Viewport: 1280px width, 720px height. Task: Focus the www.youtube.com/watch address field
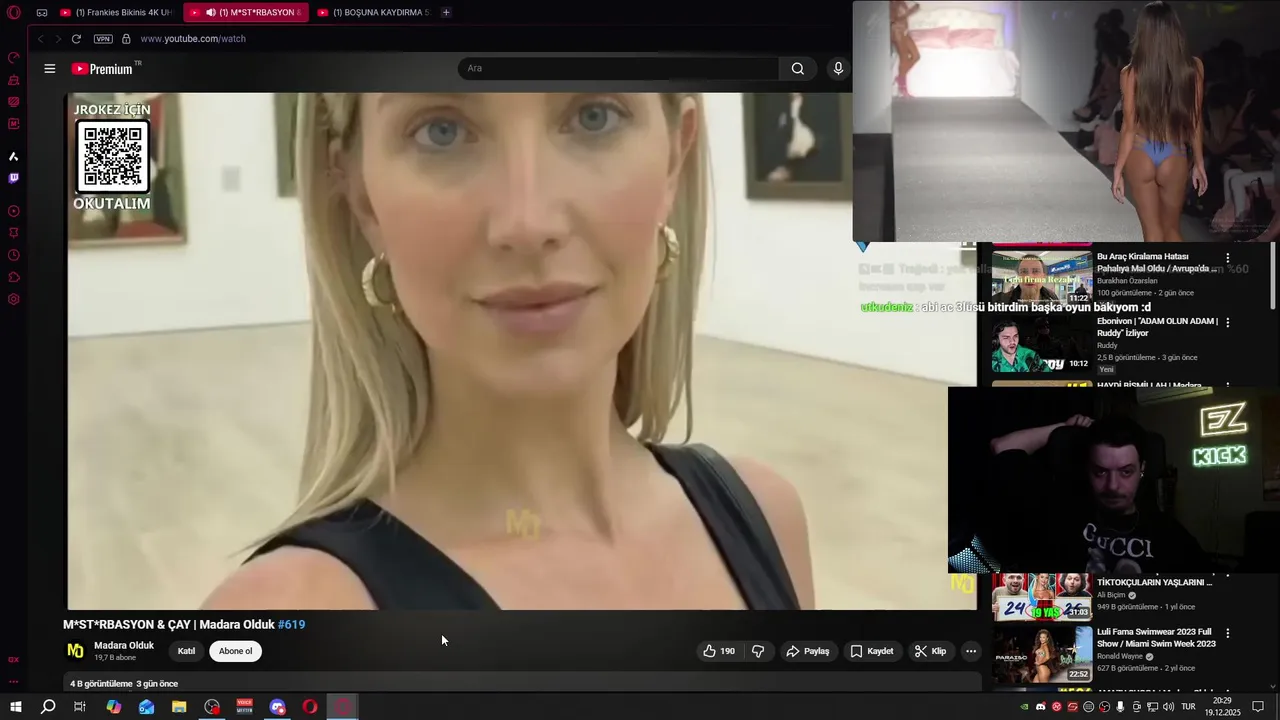[193, 39]
